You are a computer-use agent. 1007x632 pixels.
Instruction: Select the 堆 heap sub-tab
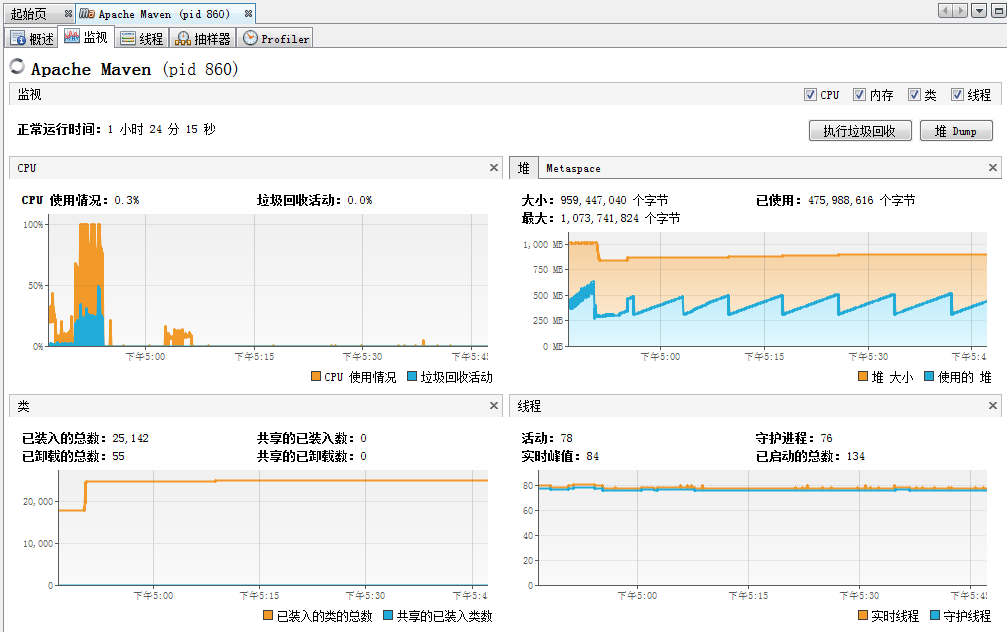pos(524,168)
